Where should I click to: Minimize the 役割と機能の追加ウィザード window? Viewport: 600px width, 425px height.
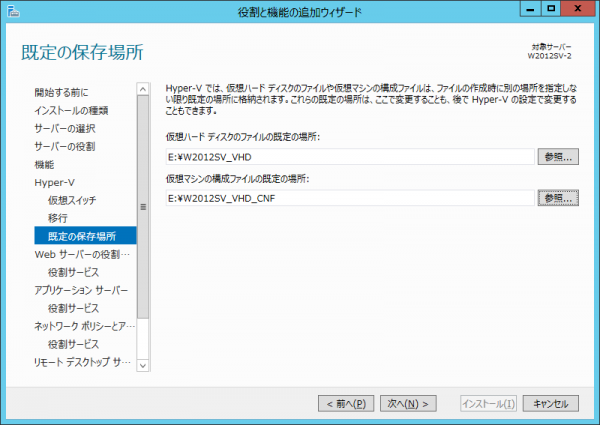coord(529,11)
